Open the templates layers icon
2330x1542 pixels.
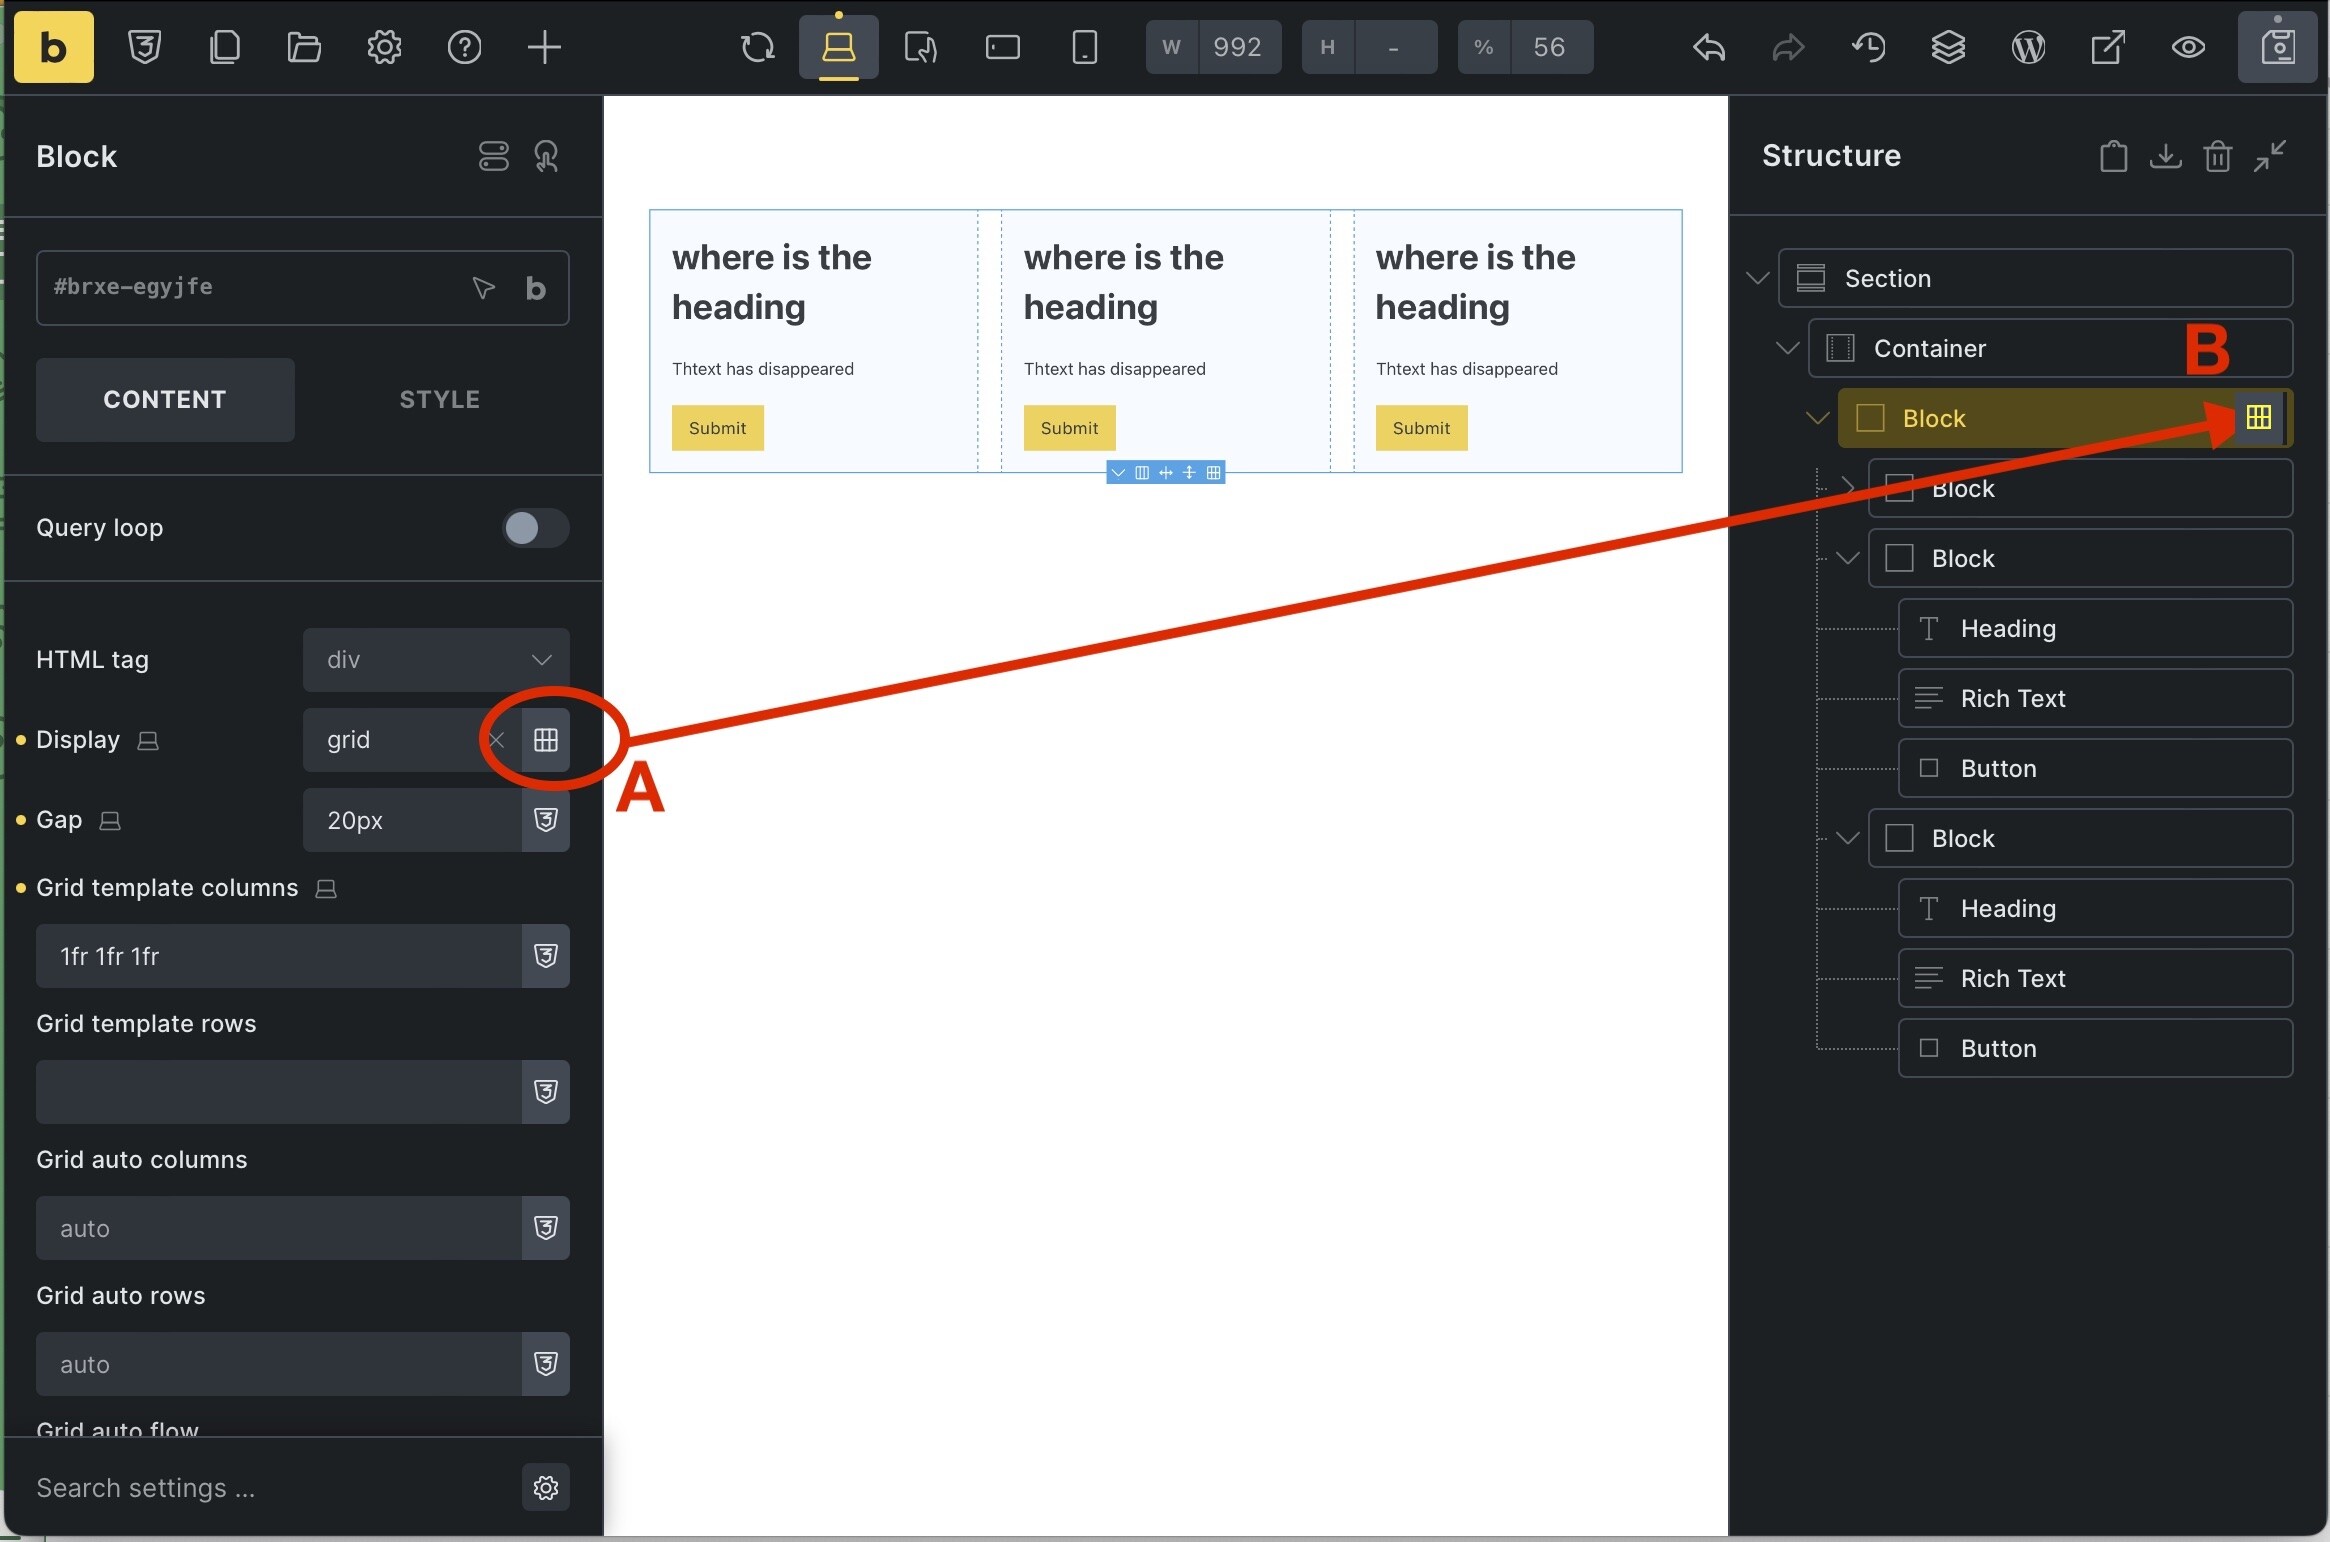[1948, 47]
